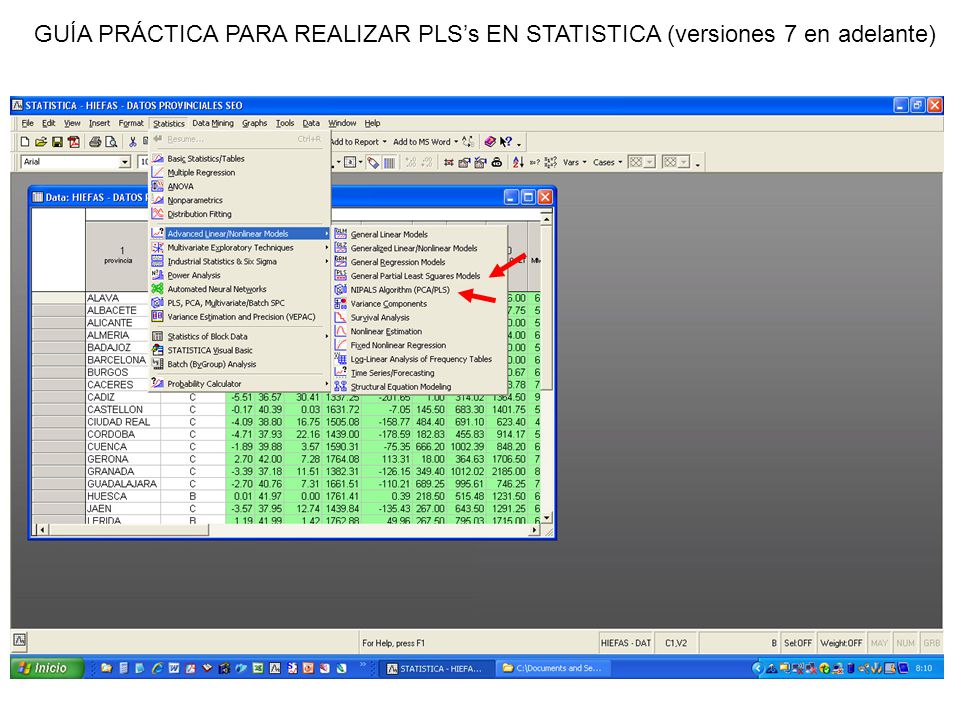Click scroll right arrow in data window
Screen dimensions: 960x720
[x=534, y=530]
